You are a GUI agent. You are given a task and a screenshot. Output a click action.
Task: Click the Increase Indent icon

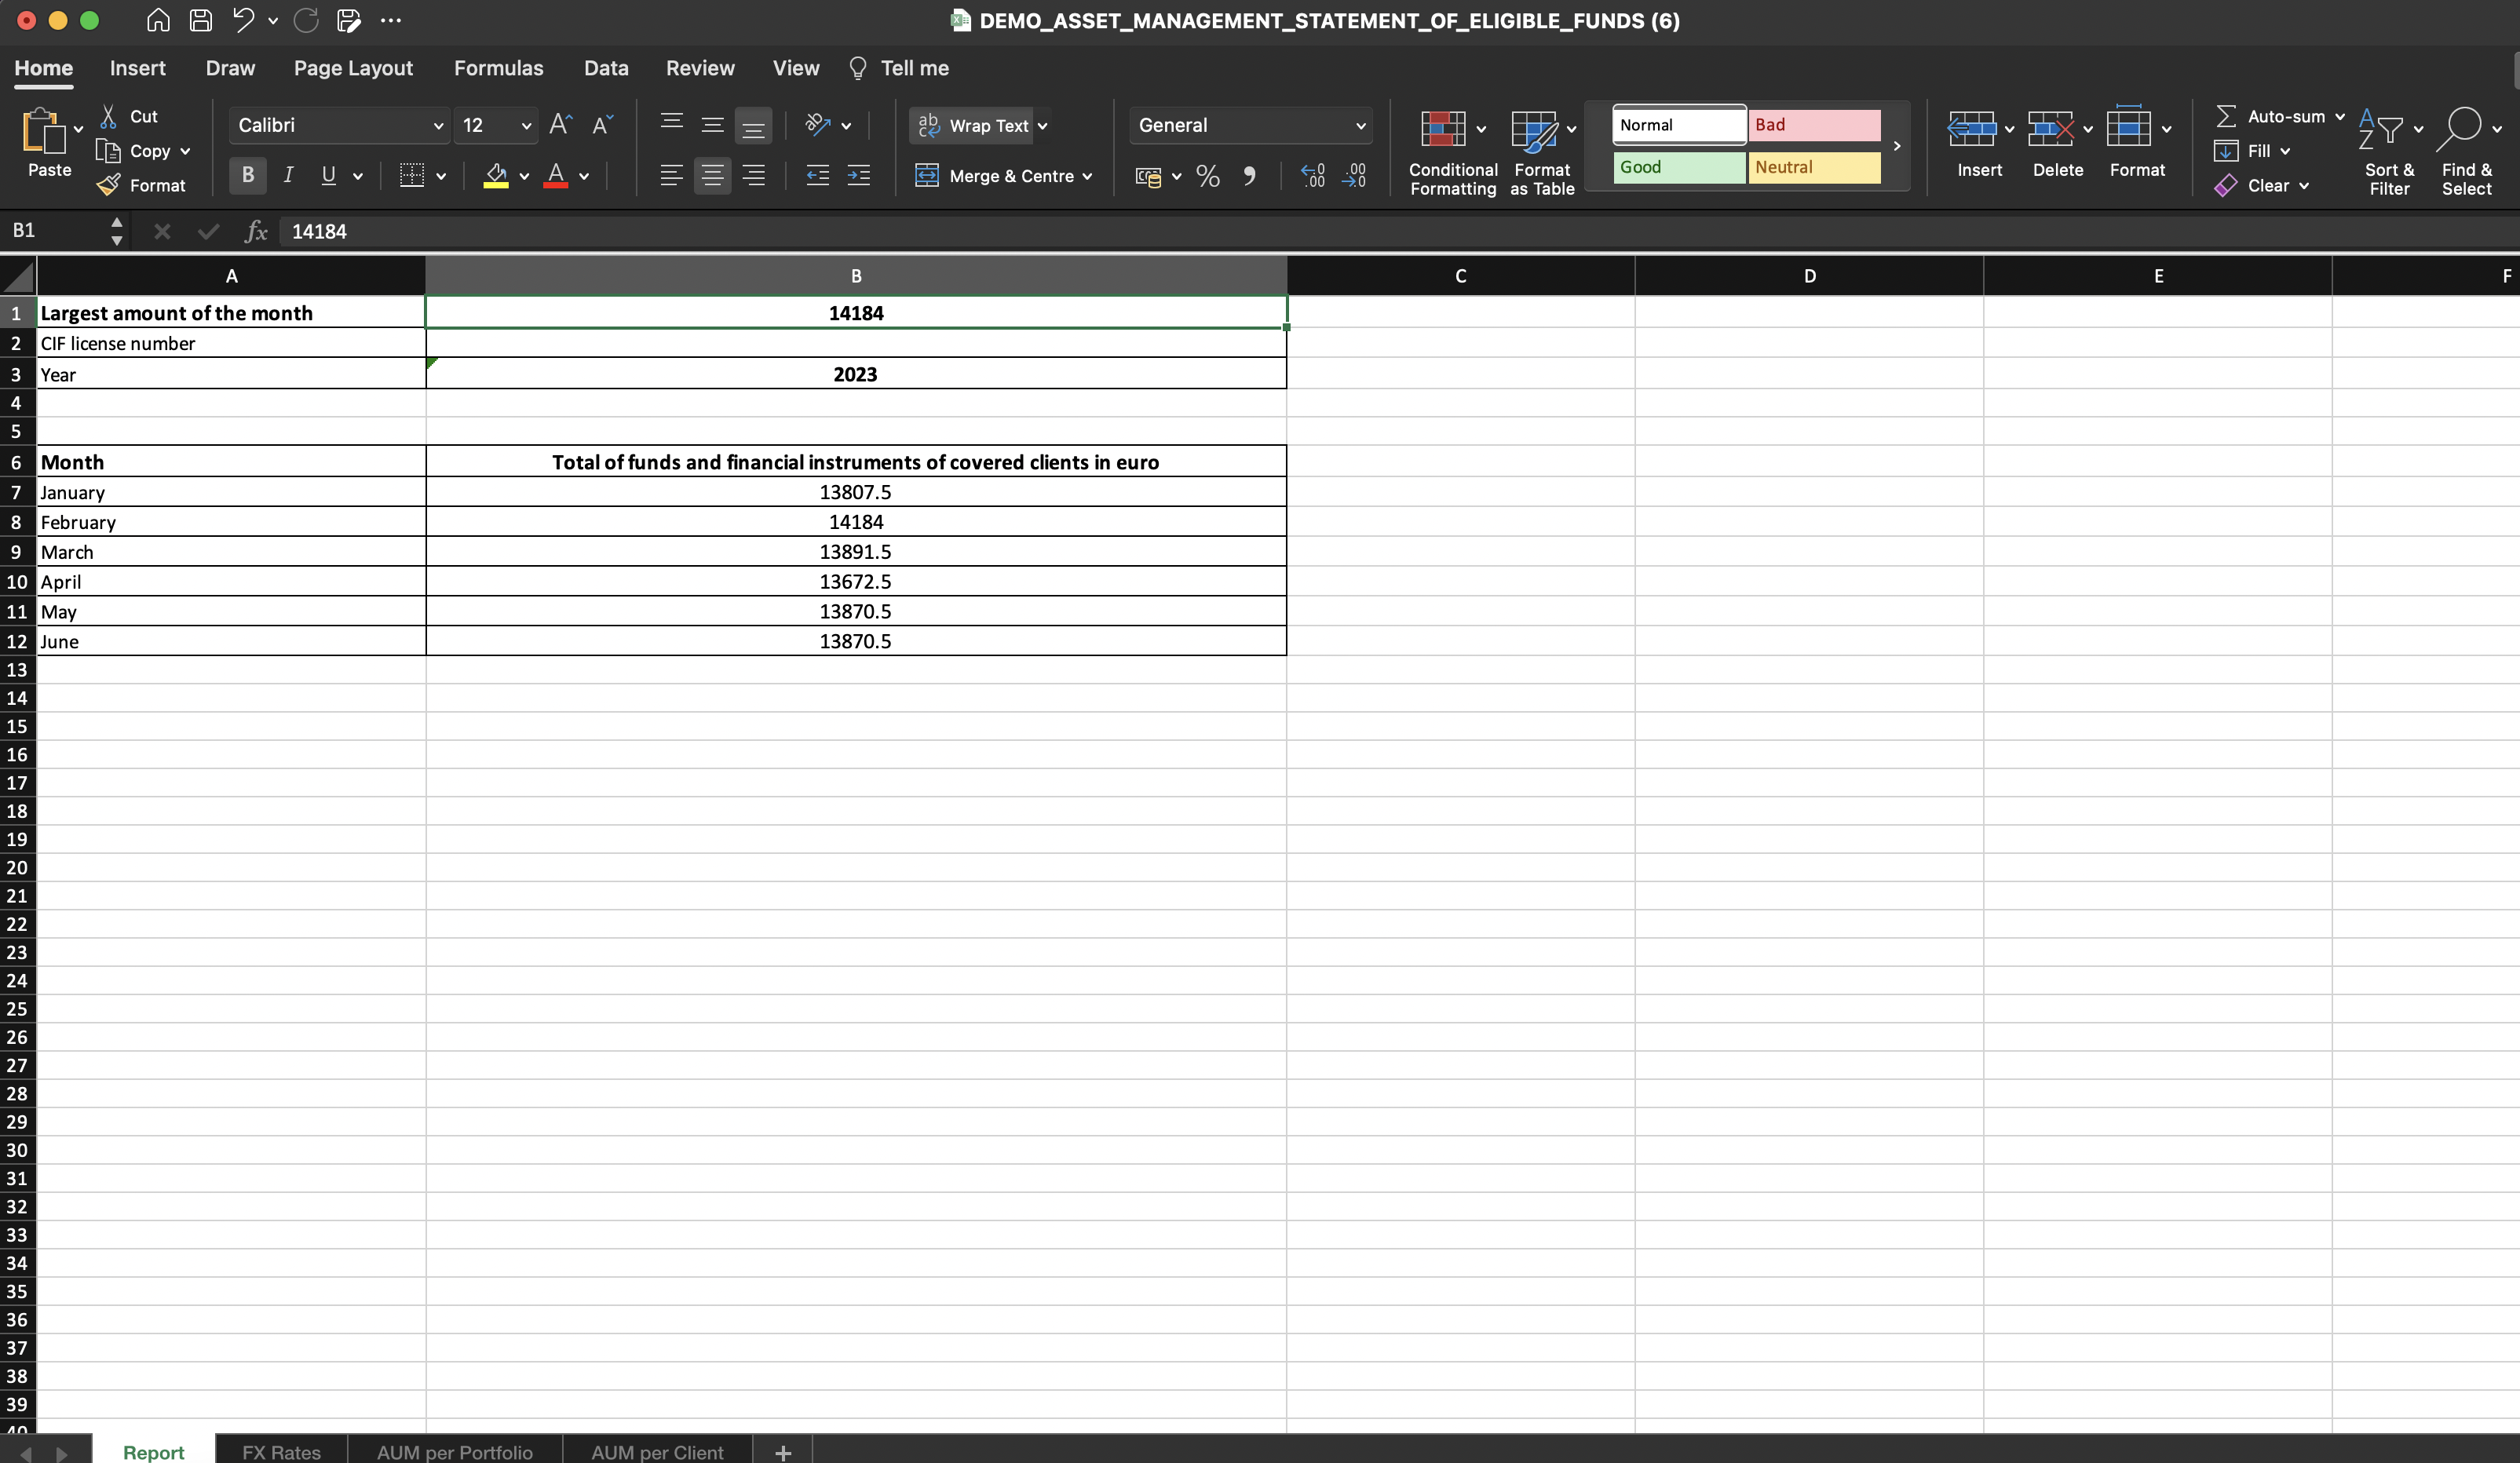tap(858, 176)
